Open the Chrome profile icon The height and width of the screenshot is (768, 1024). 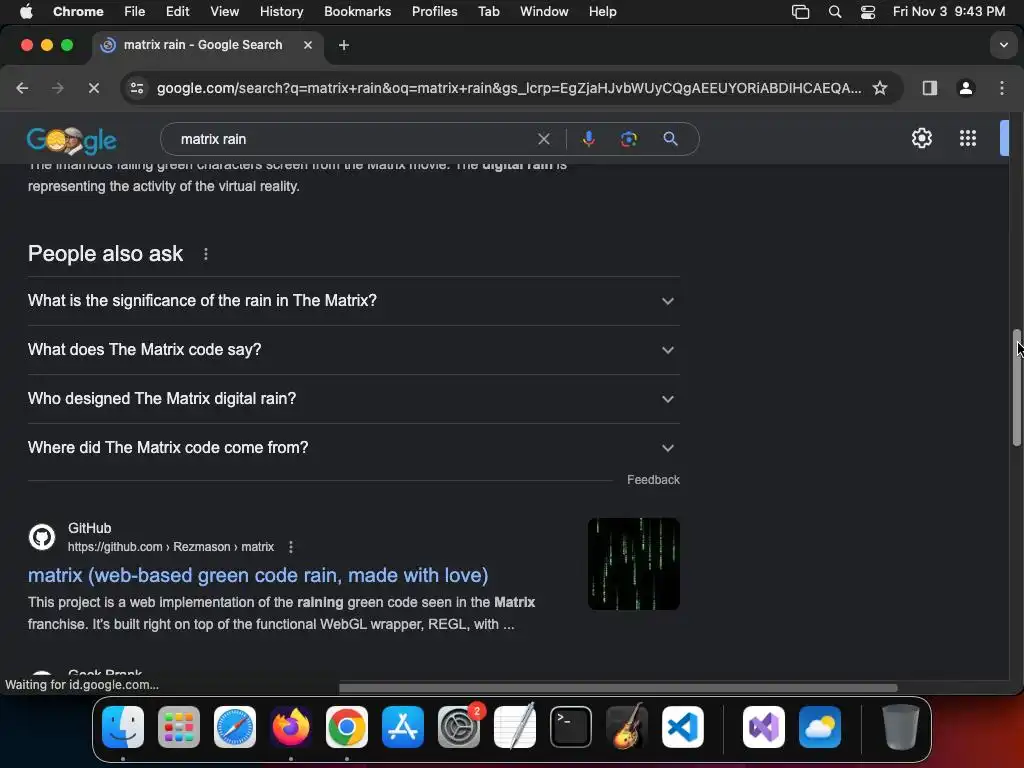(965, 88)
